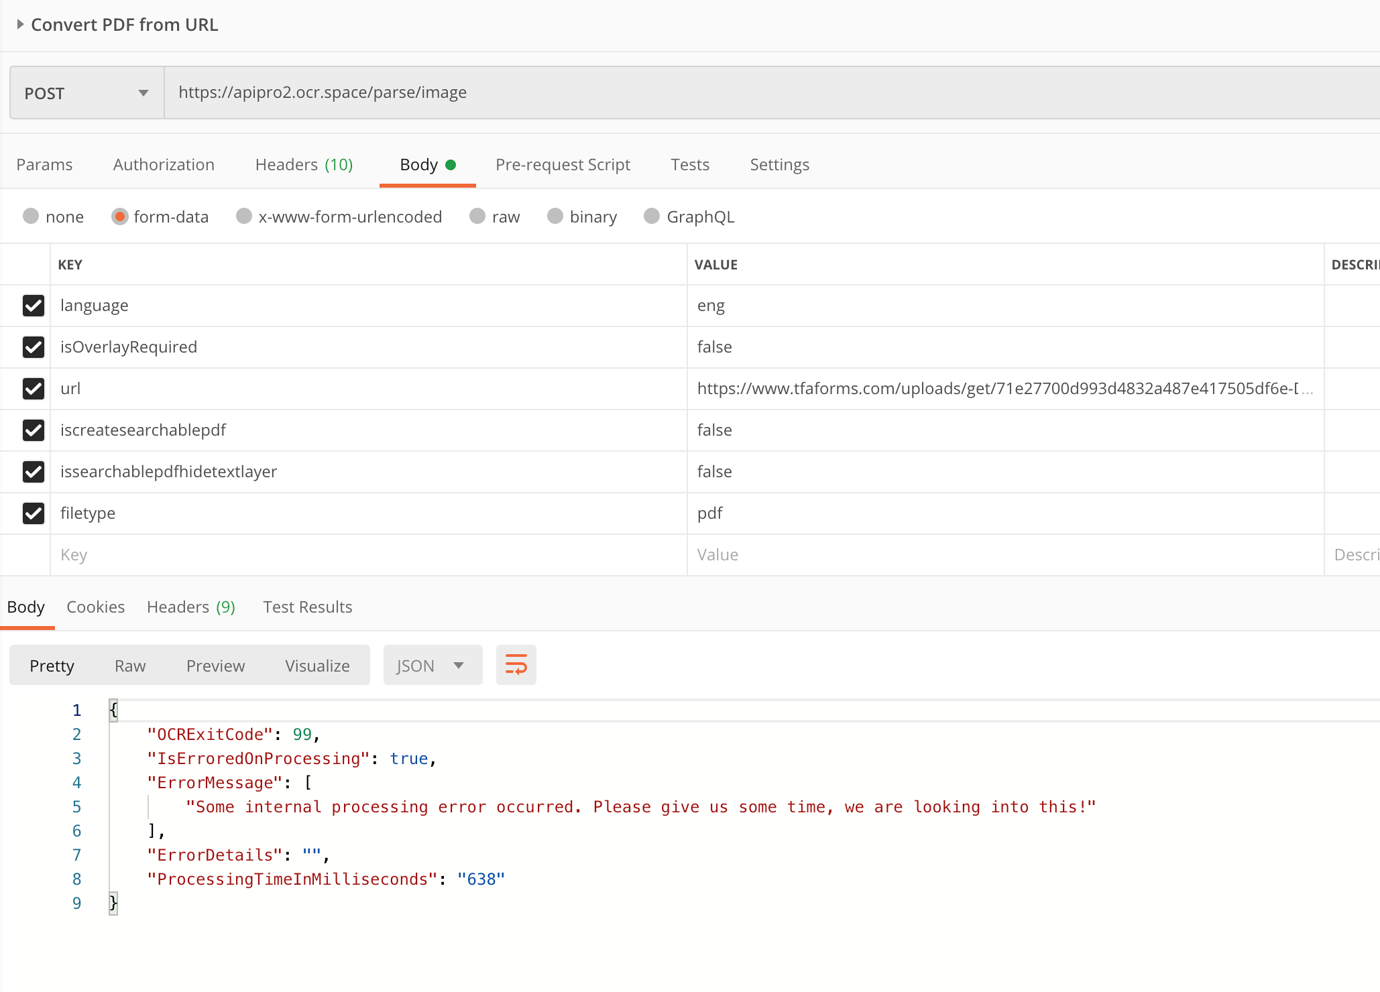
Task: Open the request Headers (10) tab
Action: 304,165
